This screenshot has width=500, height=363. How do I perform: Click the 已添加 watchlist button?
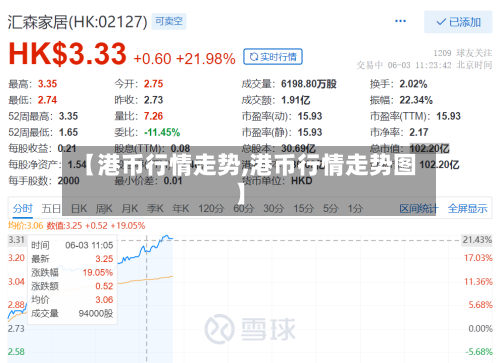point(458,22)
